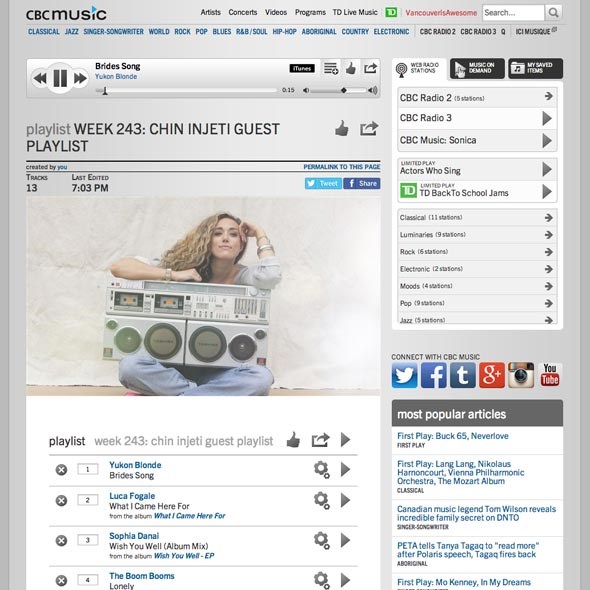The image size is (590, 590).
Task: Open settings gear for Yukon Blonde track
Action: click(x=321, y=469)
